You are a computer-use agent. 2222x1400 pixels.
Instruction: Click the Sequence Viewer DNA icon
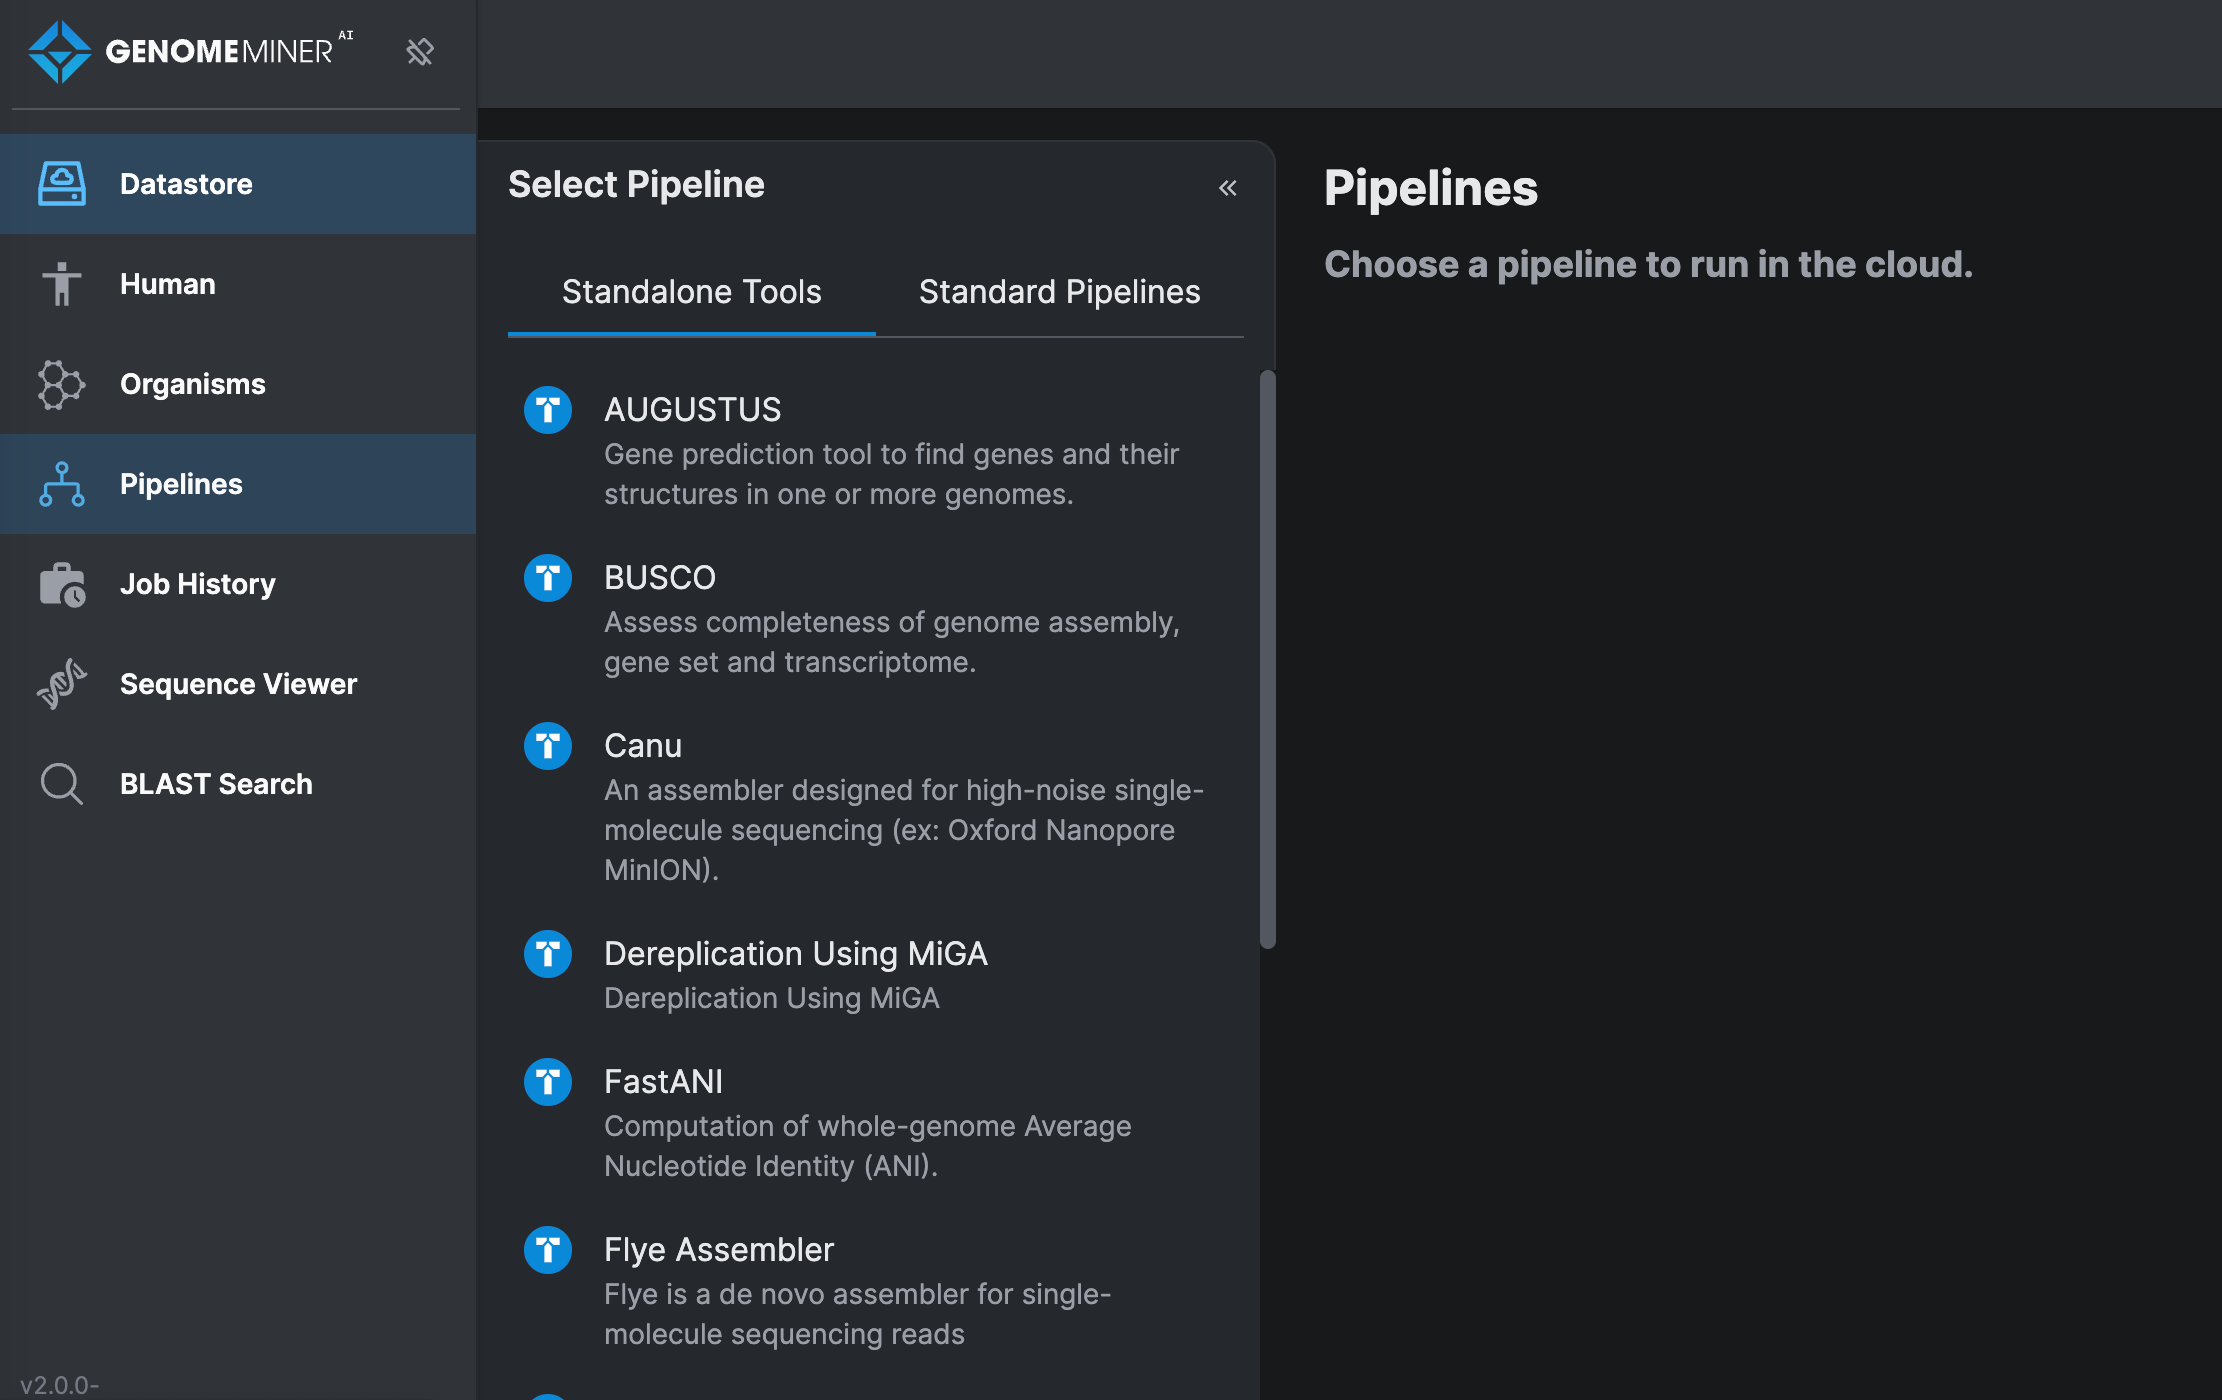pos(62,684)
